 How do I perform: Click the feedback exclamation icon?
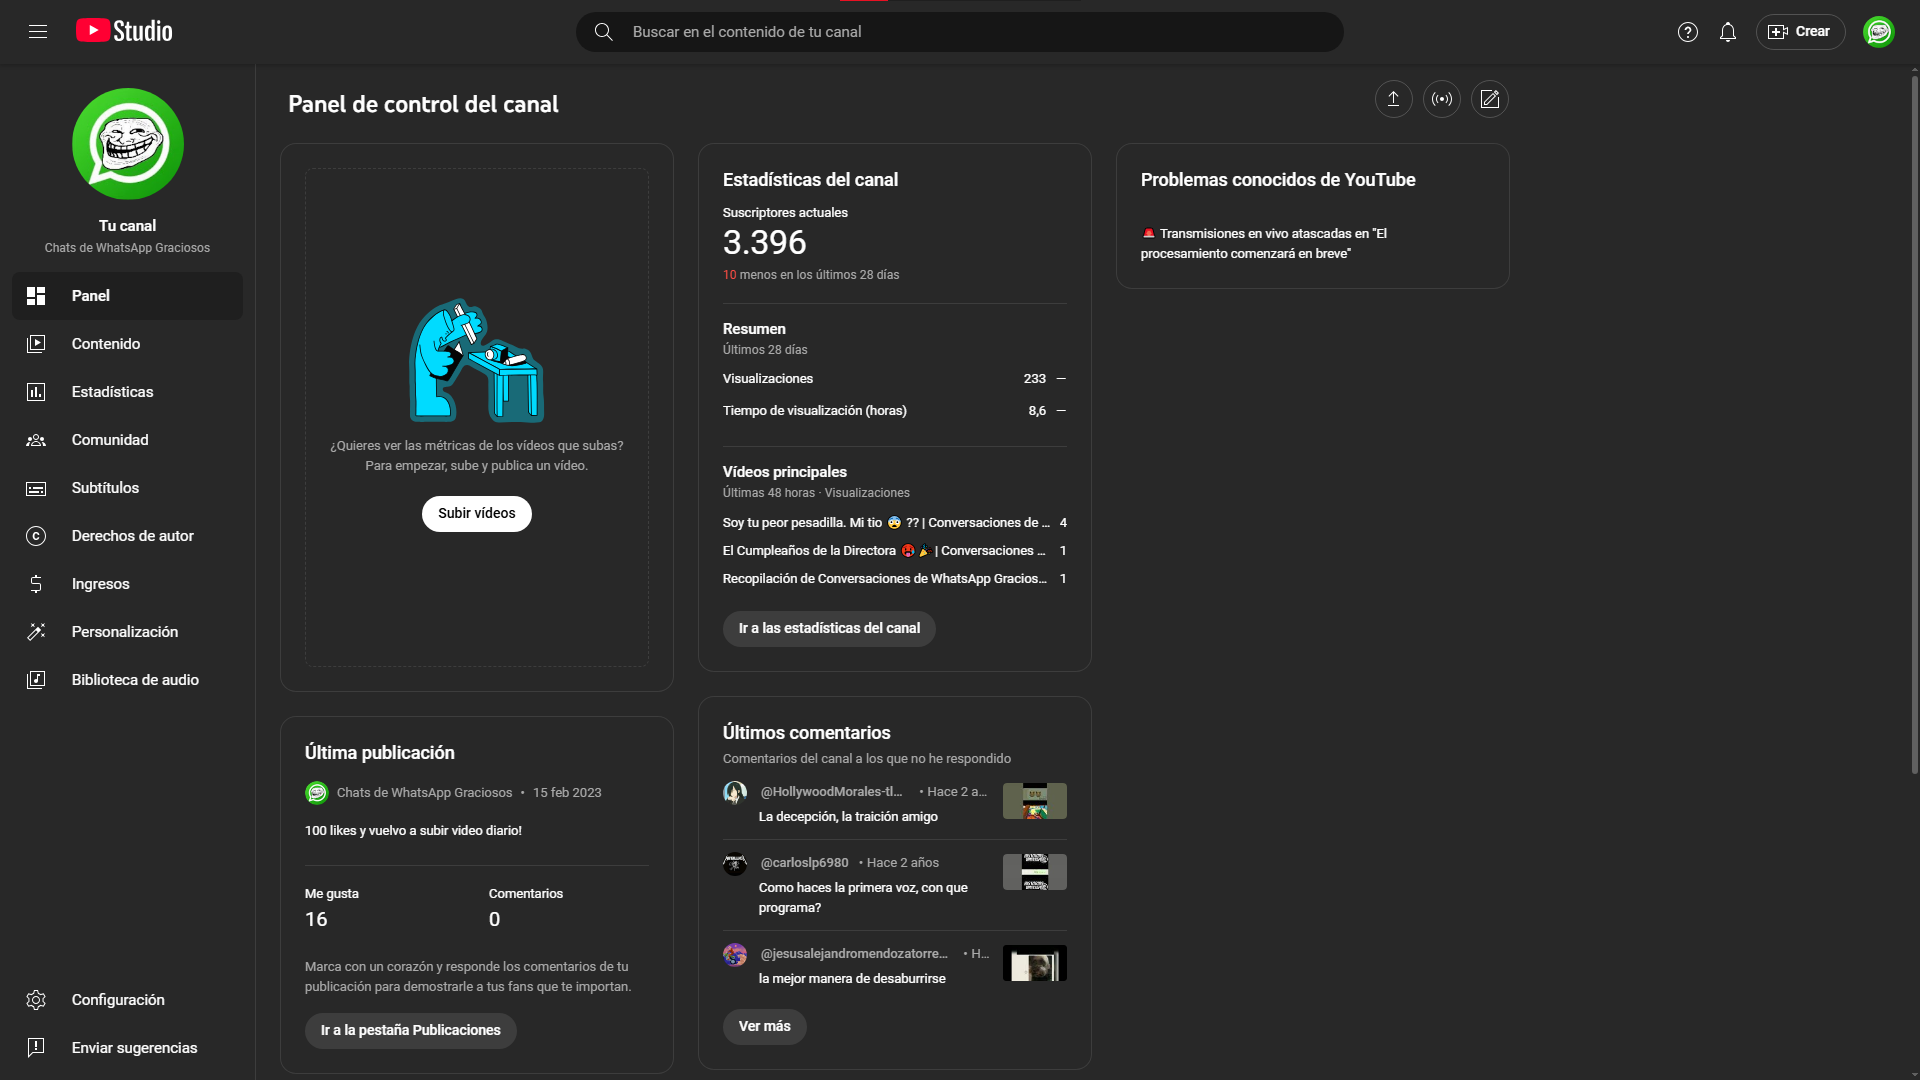click(36, 1048)
